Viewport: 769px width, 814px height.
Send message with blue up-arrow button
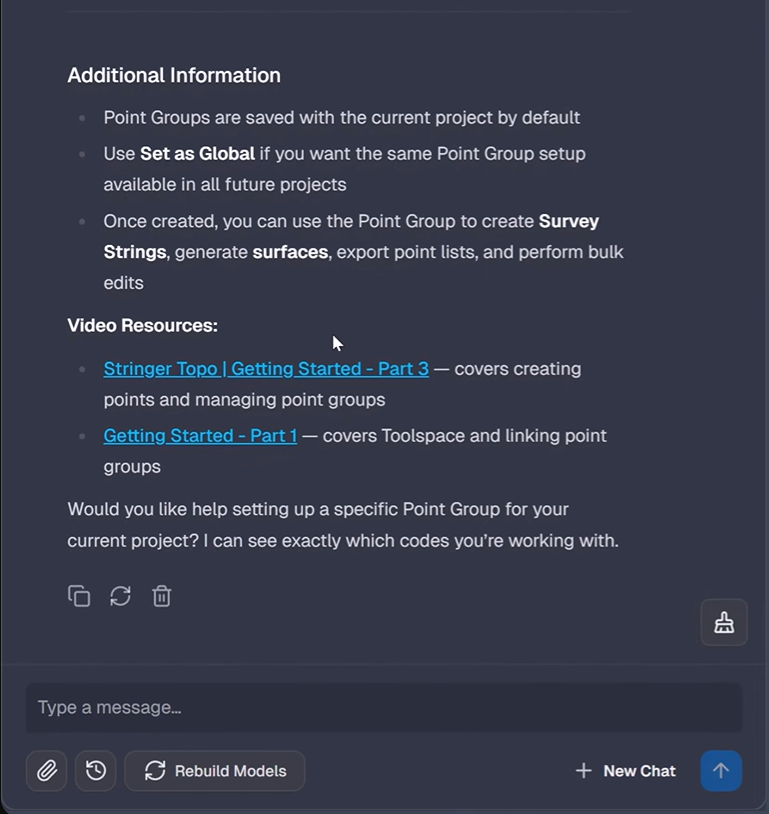click(x=721, y=771)
